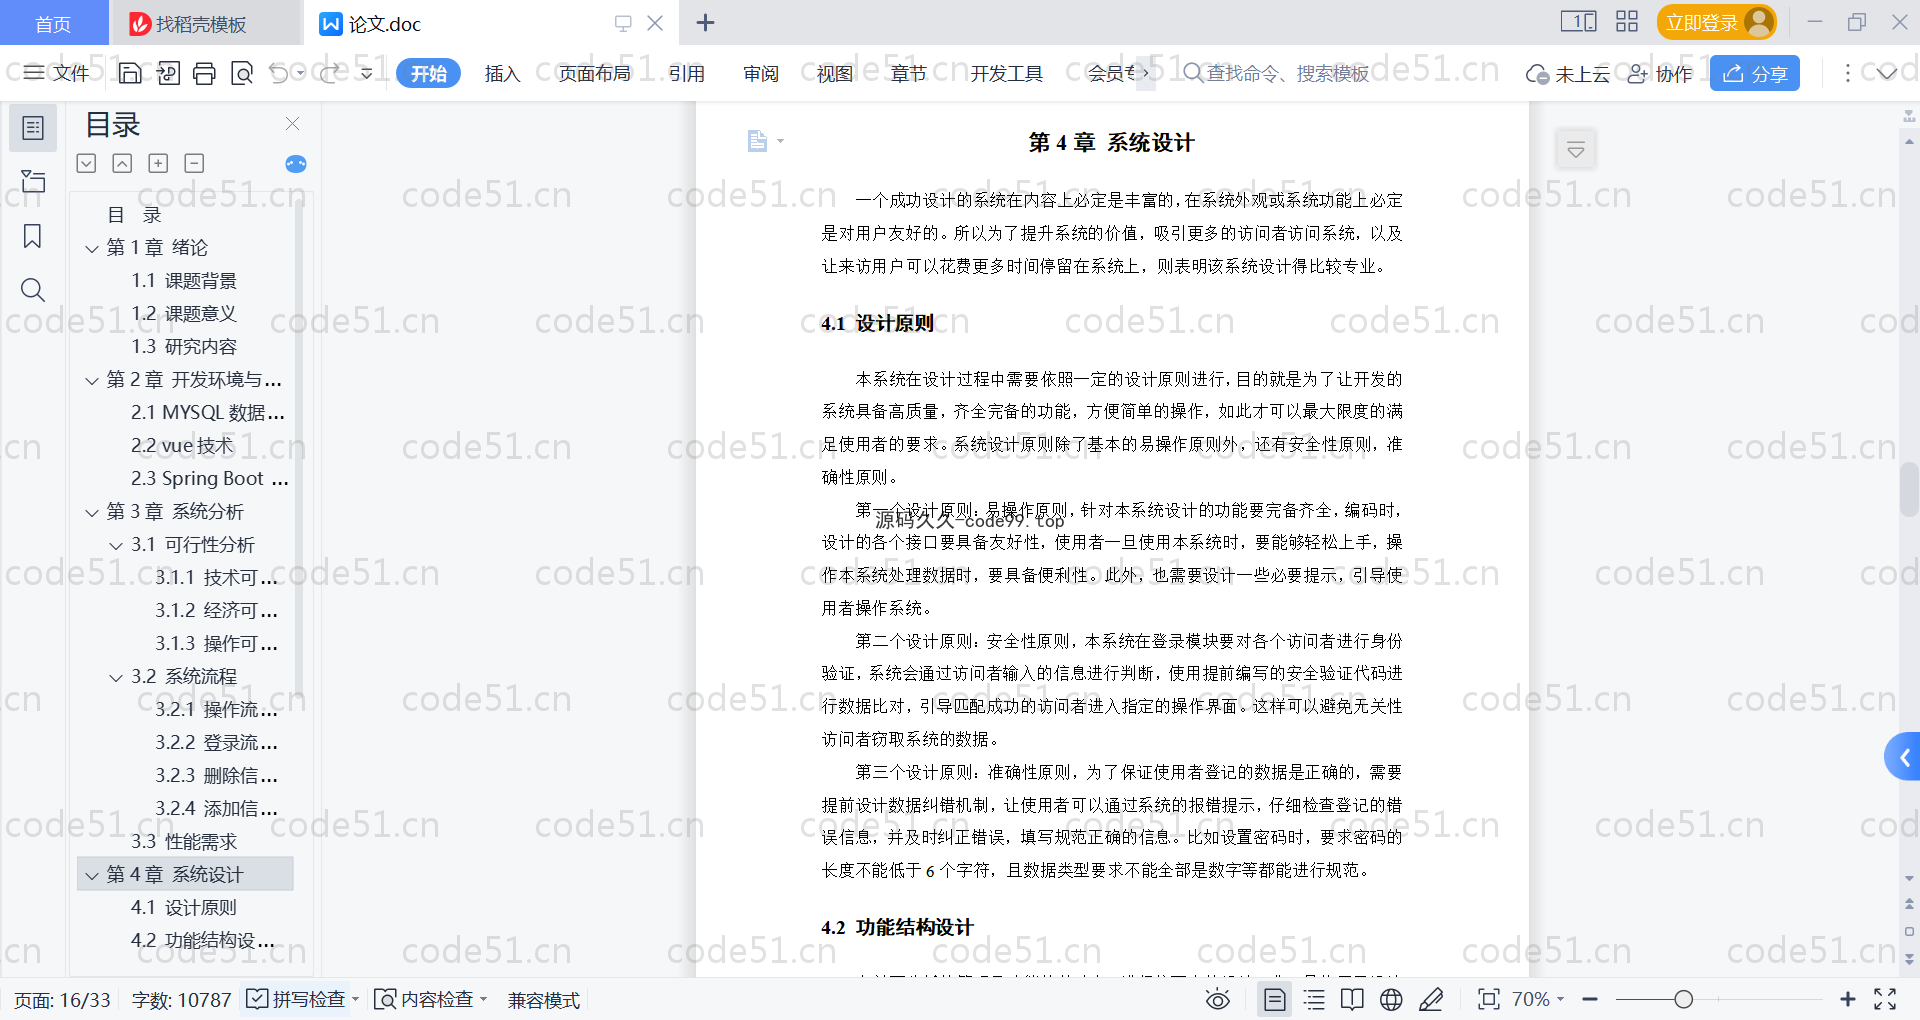1920x1020 pixels.
Task: Switch to the 视图 ribbon tab
Action: [835, 73]
